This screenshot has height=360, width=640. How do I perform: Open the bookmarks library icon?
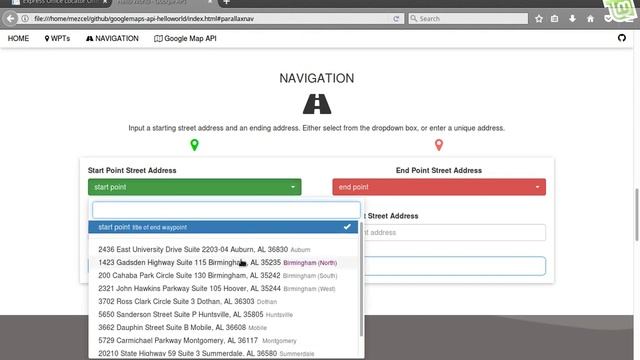[x=554, y=18]
